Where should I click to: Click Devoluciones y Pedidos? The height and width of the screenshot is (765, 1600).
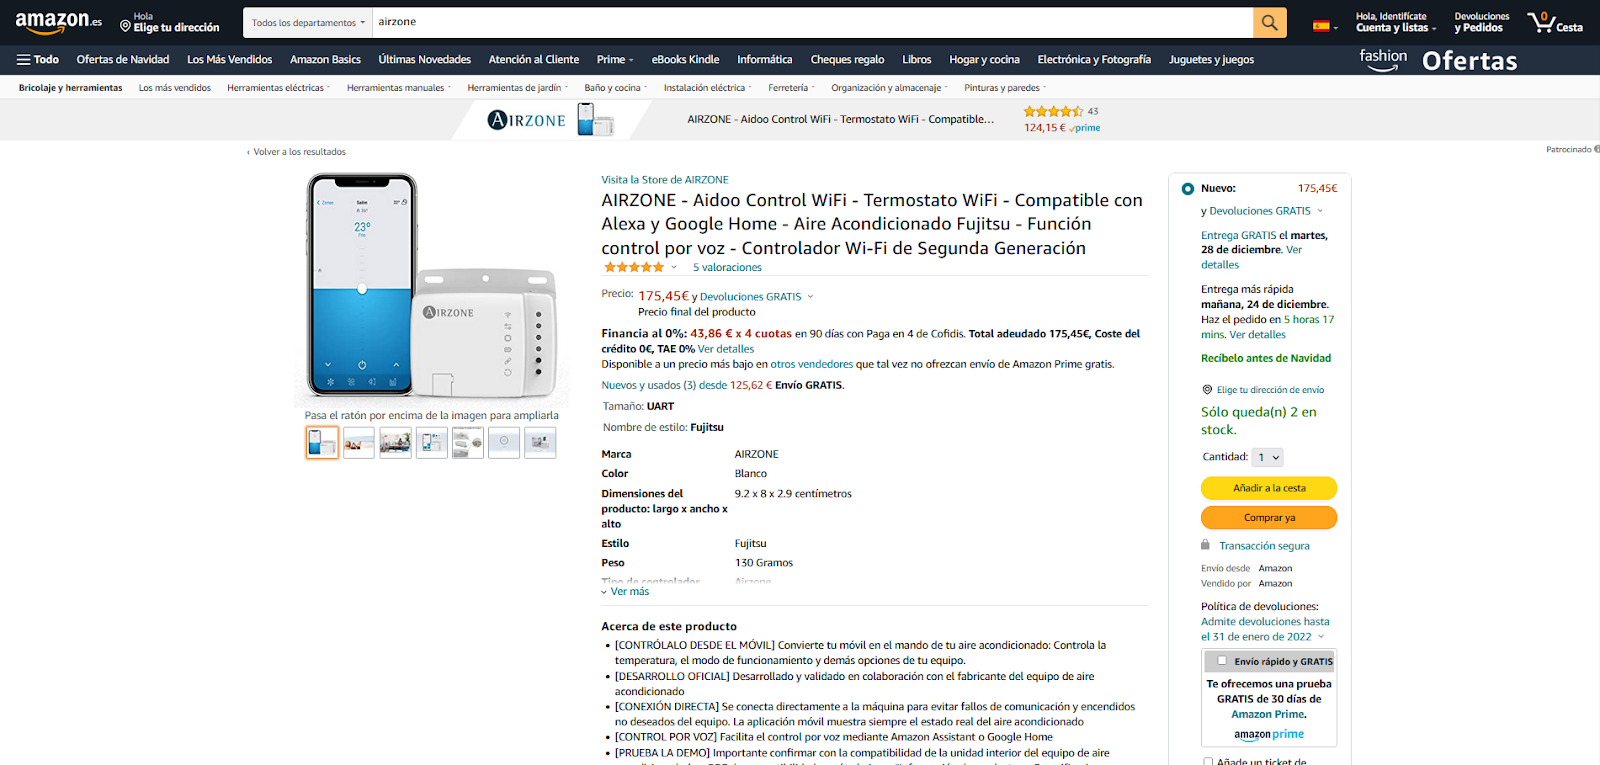(x=1482, y=22)
